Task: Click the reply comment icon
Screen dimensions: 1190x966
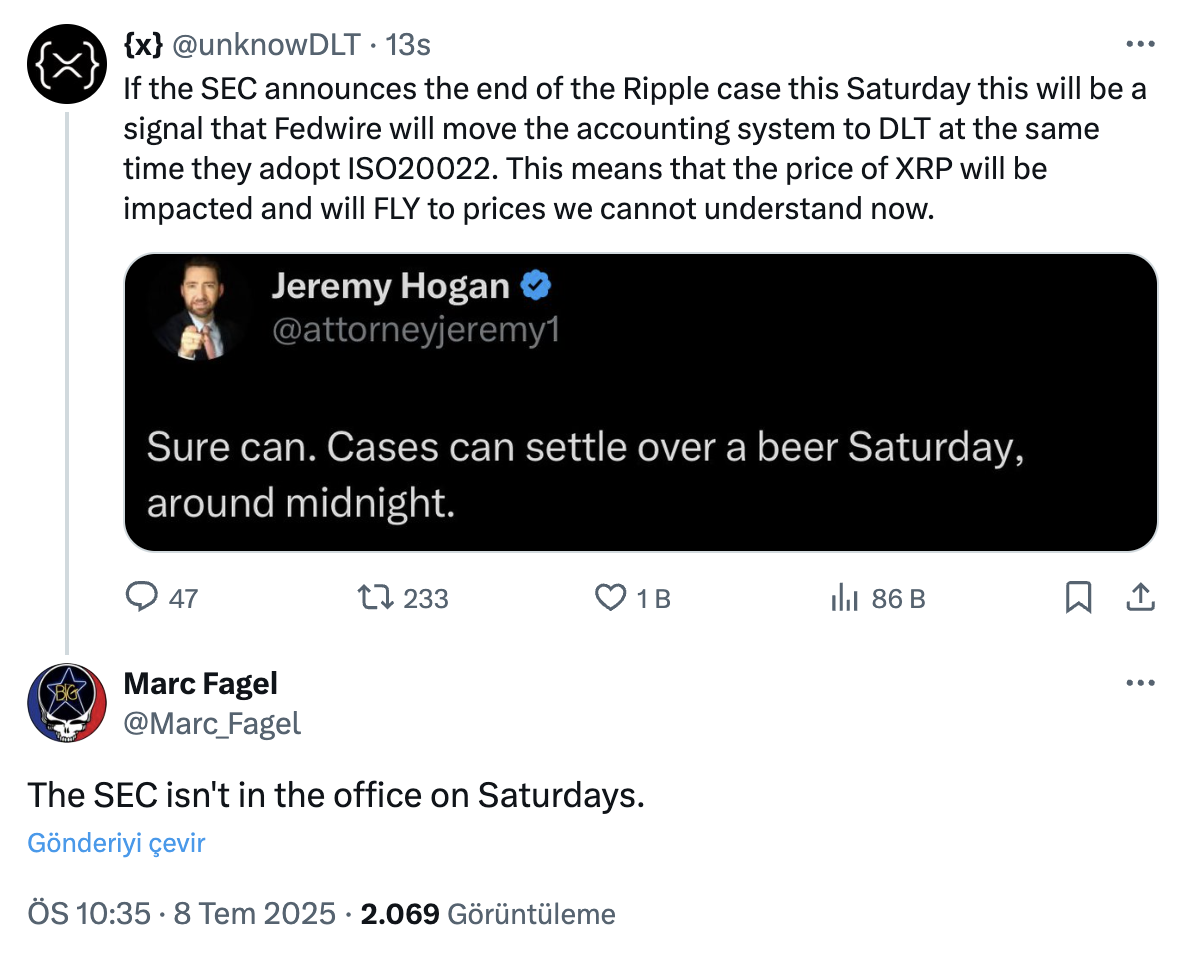Action: pyautogui.click(x=142, y=598)
